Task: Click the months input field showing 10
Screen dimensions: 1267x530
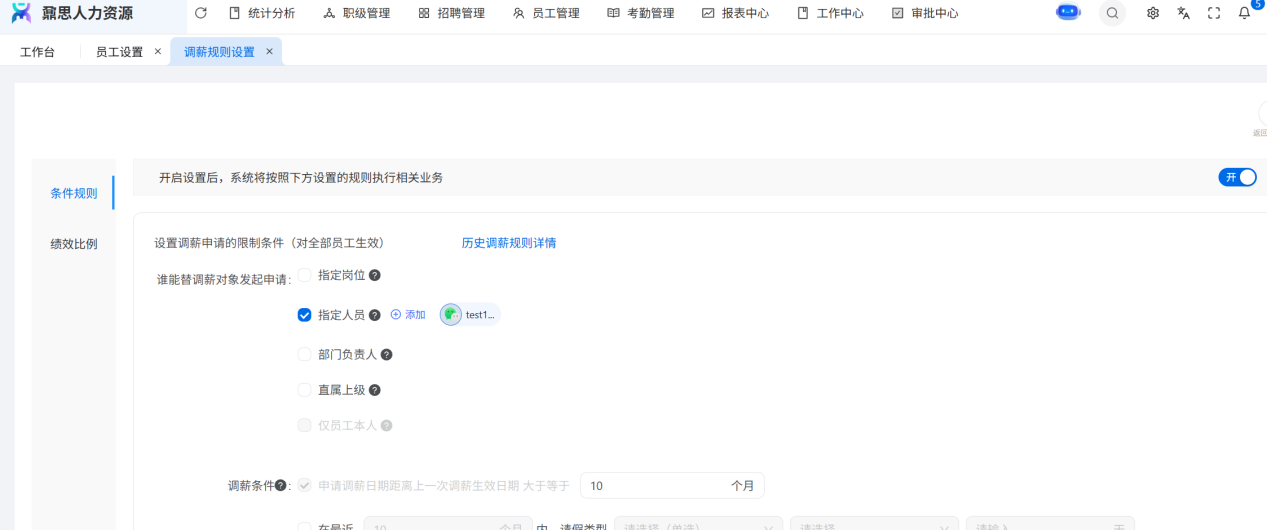Action: tap(655, 486)
